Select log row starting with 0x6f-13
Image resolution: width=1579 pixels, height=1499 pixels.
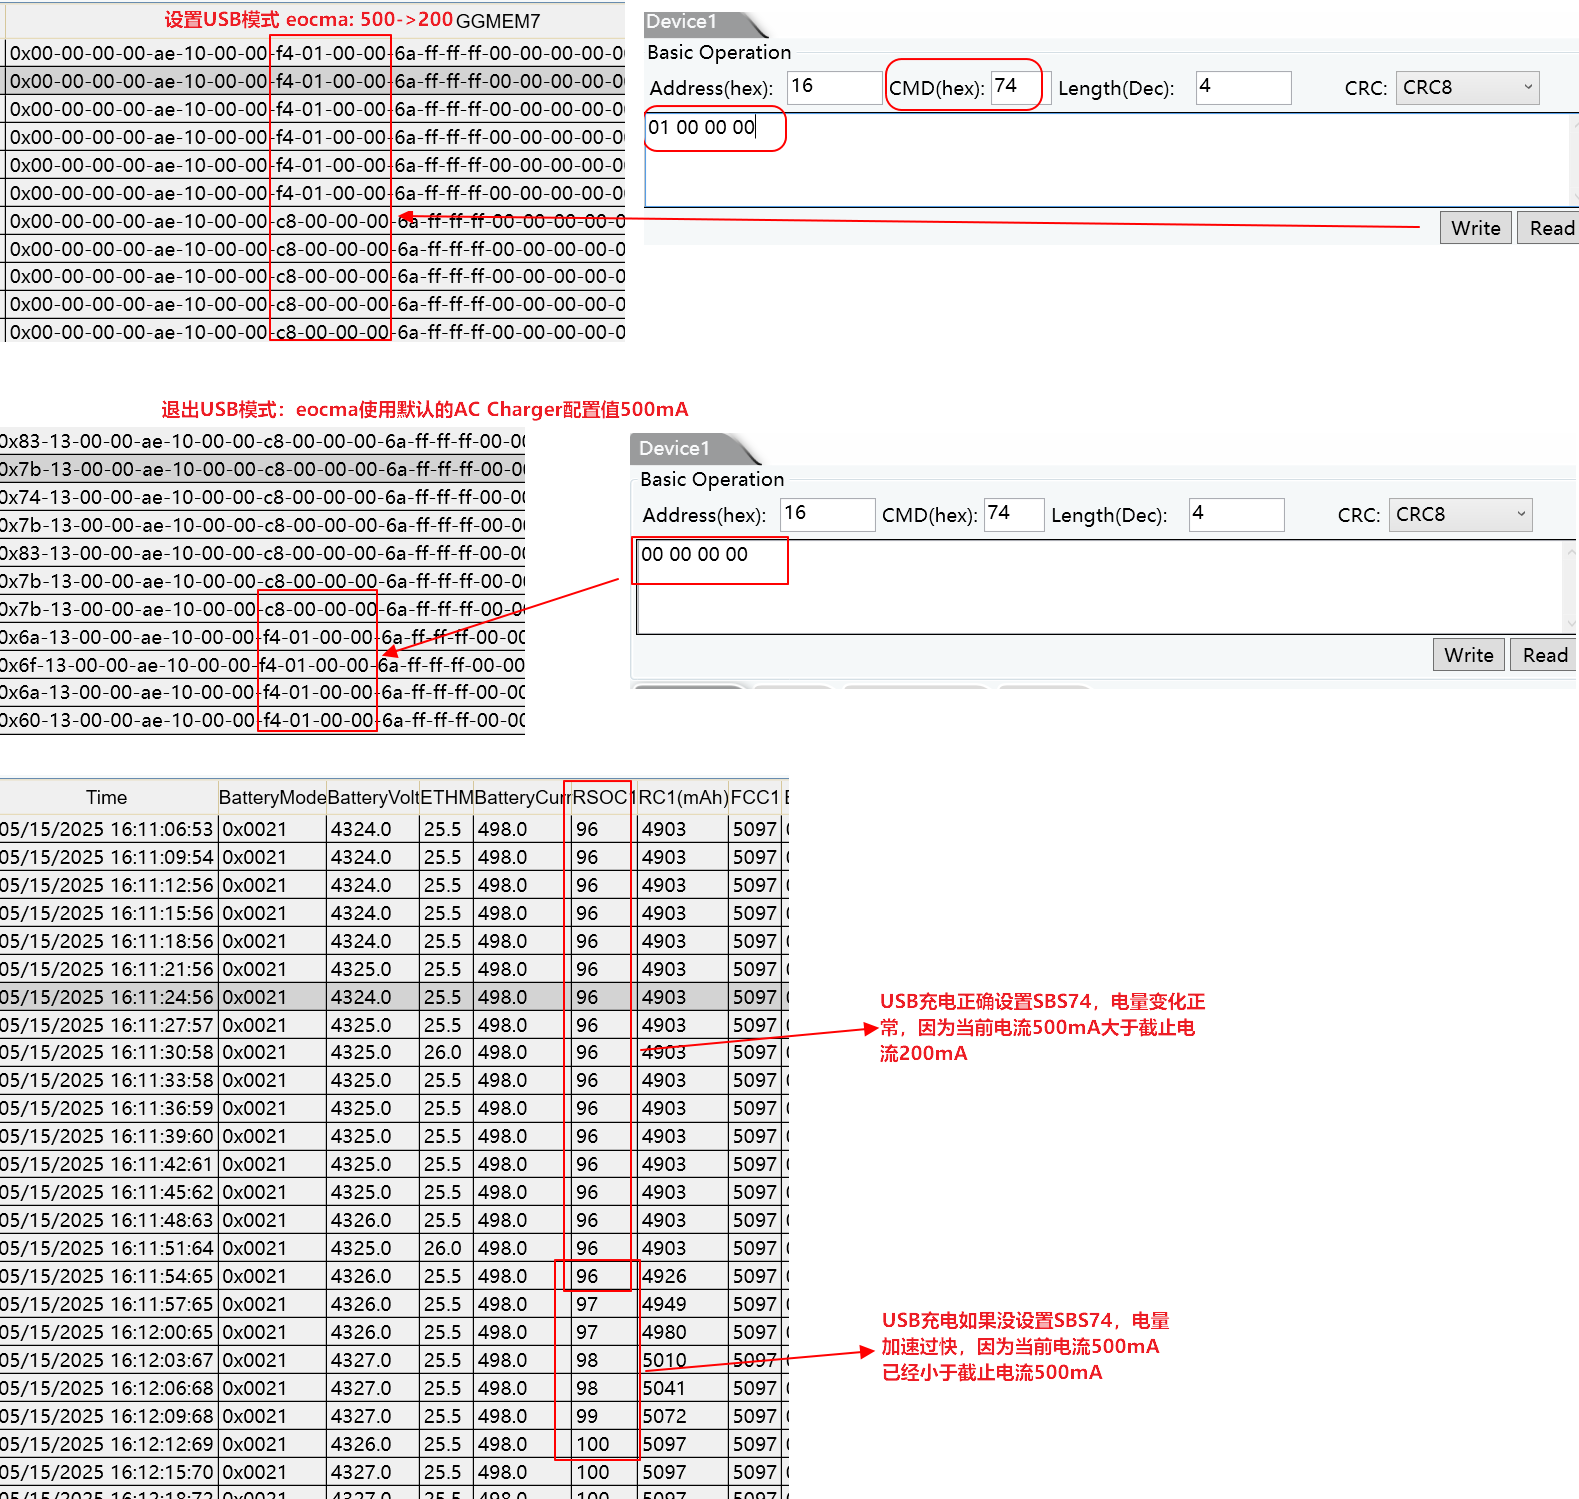[262, 665]
